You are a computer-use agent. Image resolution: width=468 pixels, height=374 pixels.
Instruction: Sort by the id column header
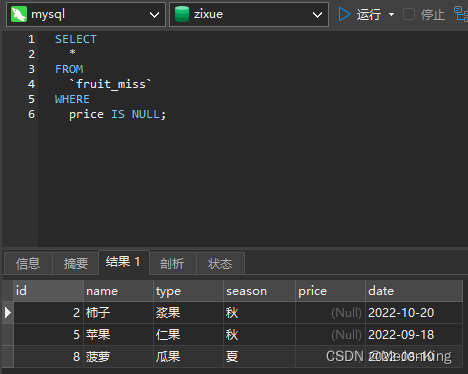[x=48, y=291]
